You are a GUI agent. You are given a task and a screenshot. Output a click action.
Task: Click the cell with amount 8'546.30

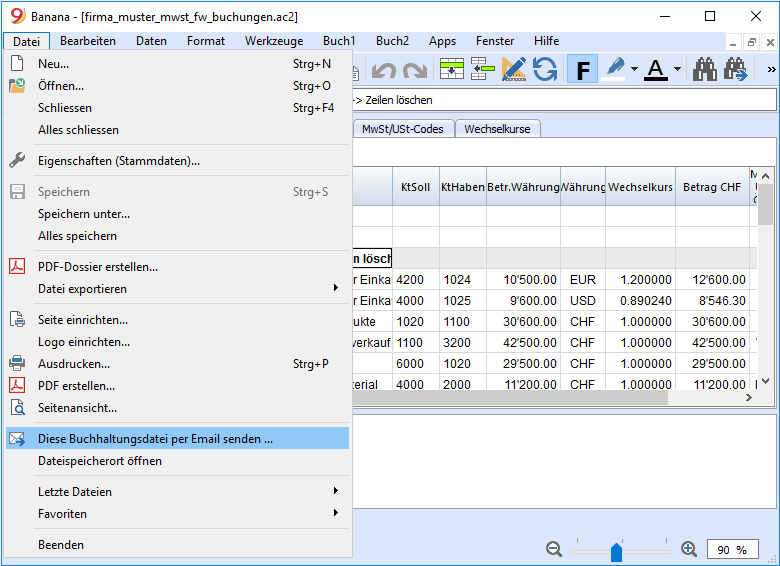pyautogui.click(x=712, y=300)
